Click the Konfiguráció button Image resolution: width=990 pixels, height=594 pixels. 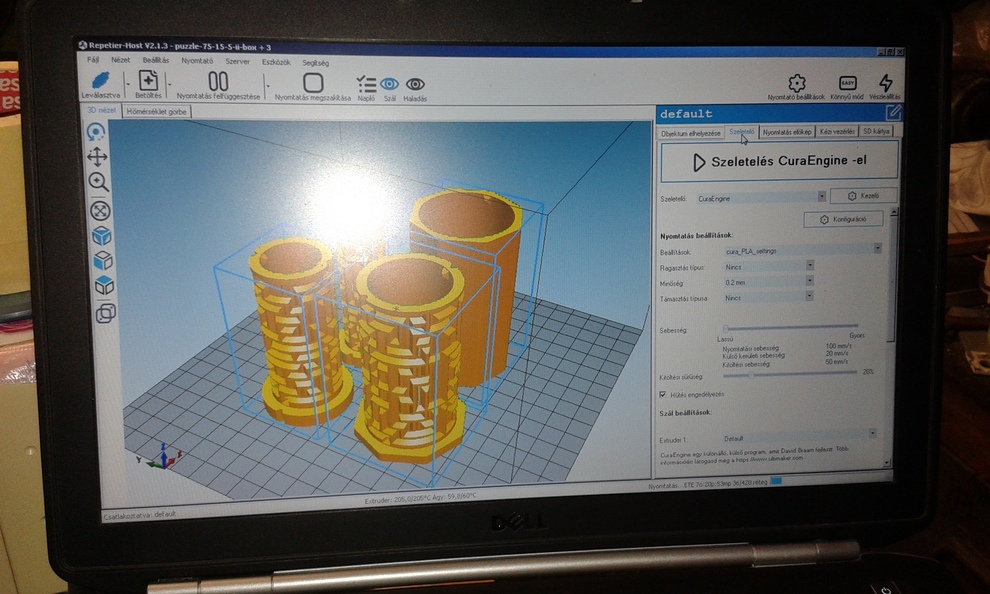point(843,219)
